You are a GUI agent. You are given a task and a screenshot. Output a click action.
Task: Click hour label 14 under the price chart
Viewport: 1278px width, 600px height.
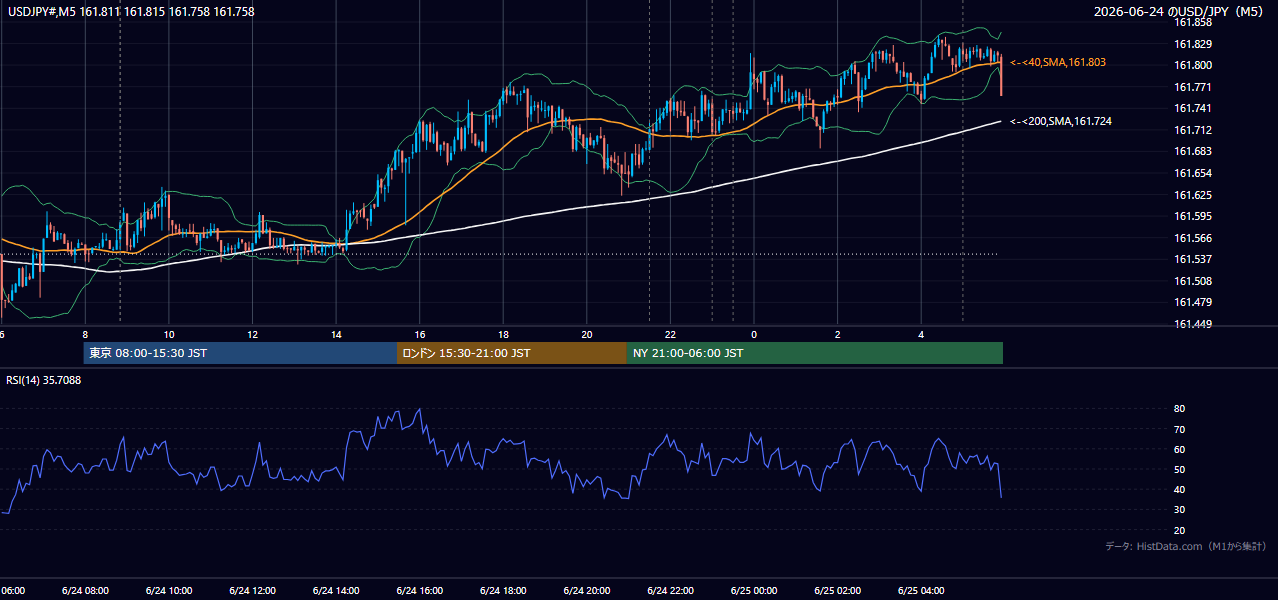click(x=336, y=334)
